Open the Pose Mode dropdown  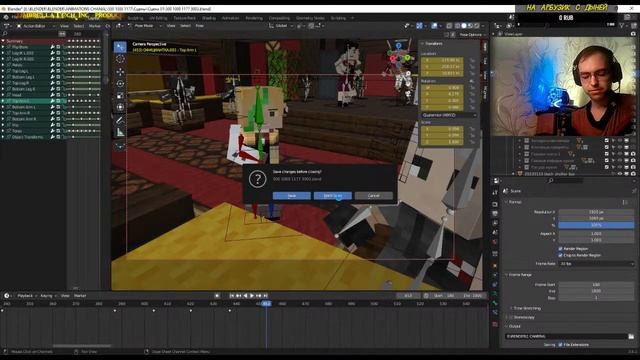tap(145, 25)
